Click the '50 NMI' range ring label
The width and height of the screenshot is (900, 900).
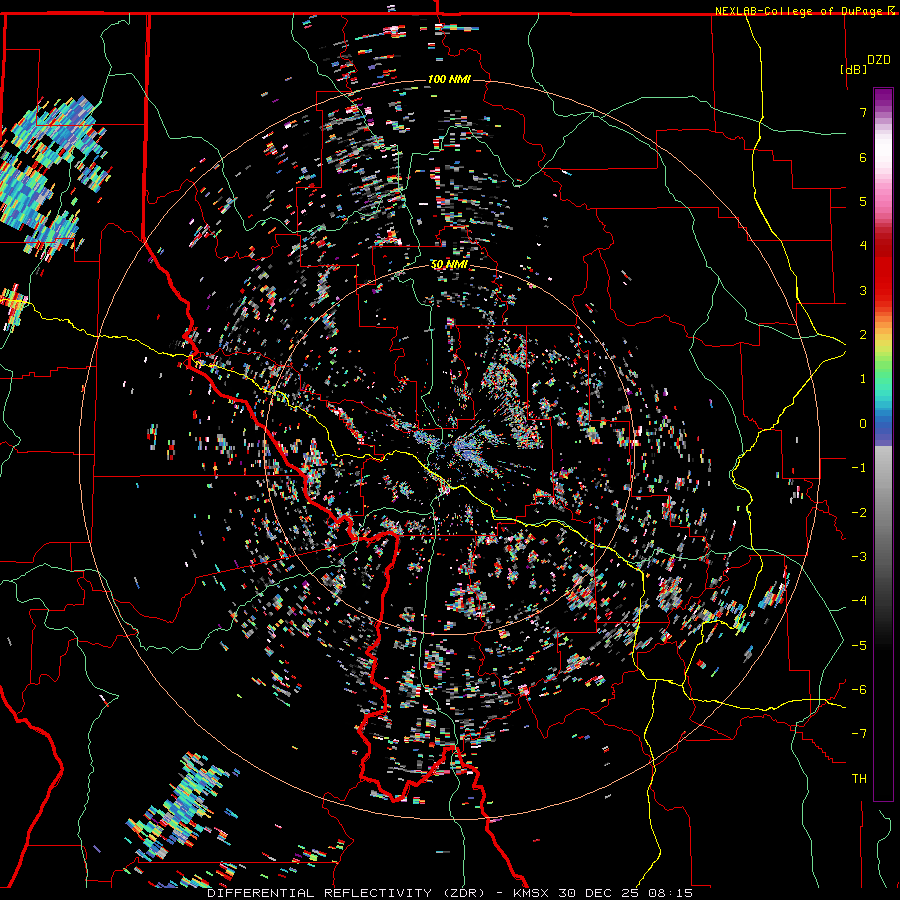pyautogui.click(x=449, y=264)
